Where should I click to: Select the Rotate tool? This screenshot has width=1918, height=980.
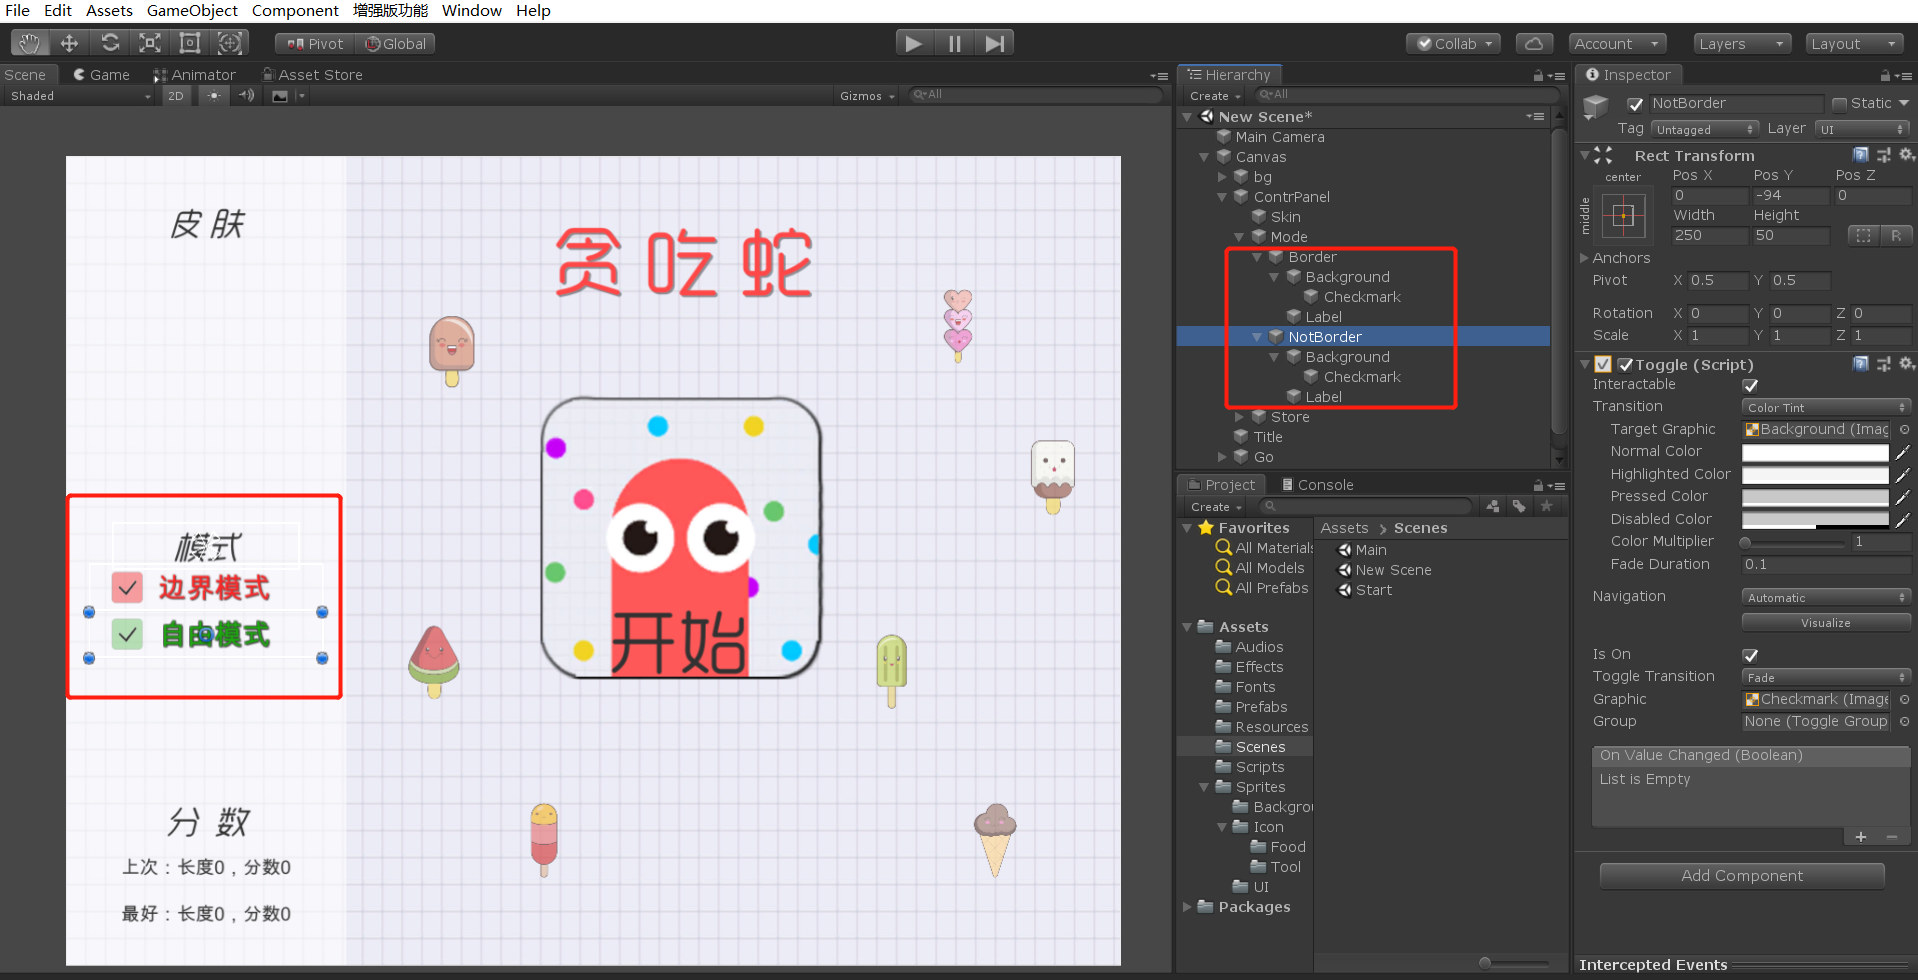pyautogui.click(x=110, y=43)
